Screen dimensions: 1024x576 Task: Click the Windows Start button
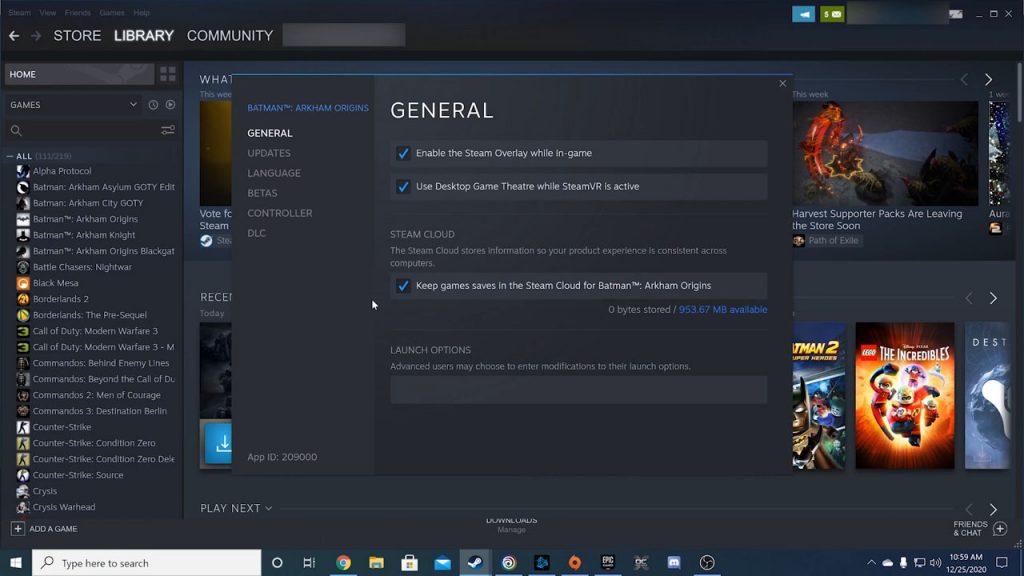click(16, 562)
